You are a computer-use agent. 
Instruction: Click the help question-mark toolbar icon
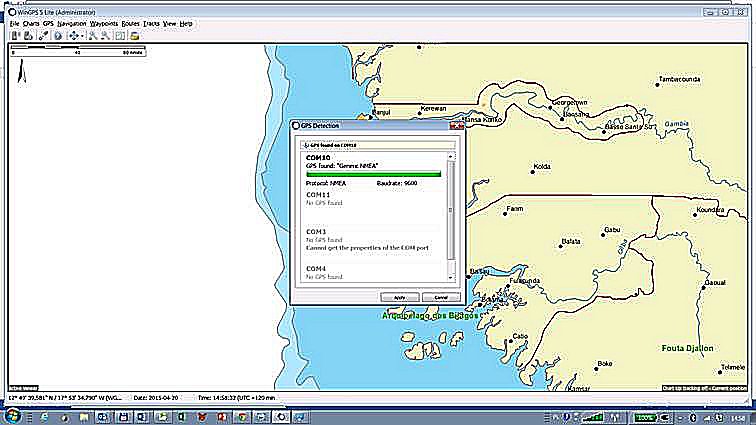pos(58,35)
